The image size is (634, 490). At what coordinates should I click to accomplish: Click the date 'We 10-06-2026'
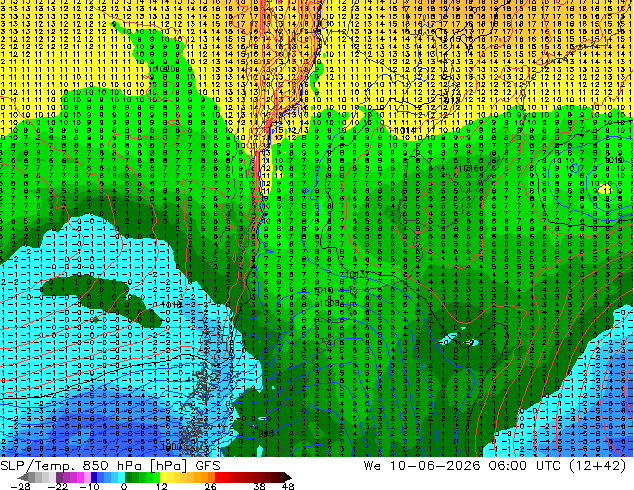pos(422,466)
